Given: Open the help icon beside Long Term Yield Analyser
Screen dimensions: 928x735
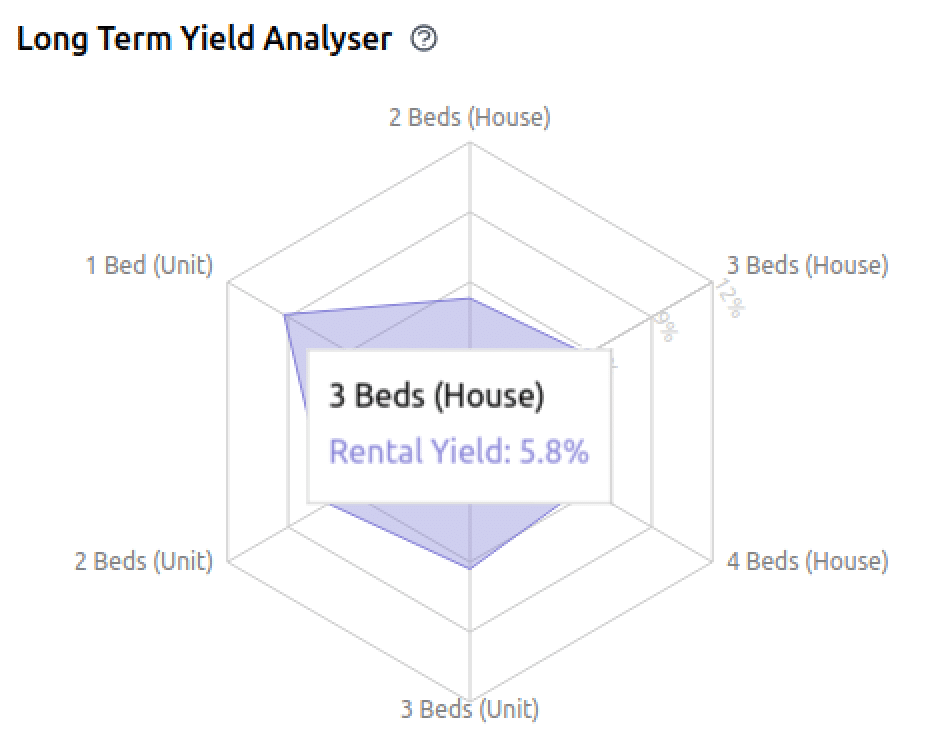Looking at the screenshot, I should (x=424, y=39).
